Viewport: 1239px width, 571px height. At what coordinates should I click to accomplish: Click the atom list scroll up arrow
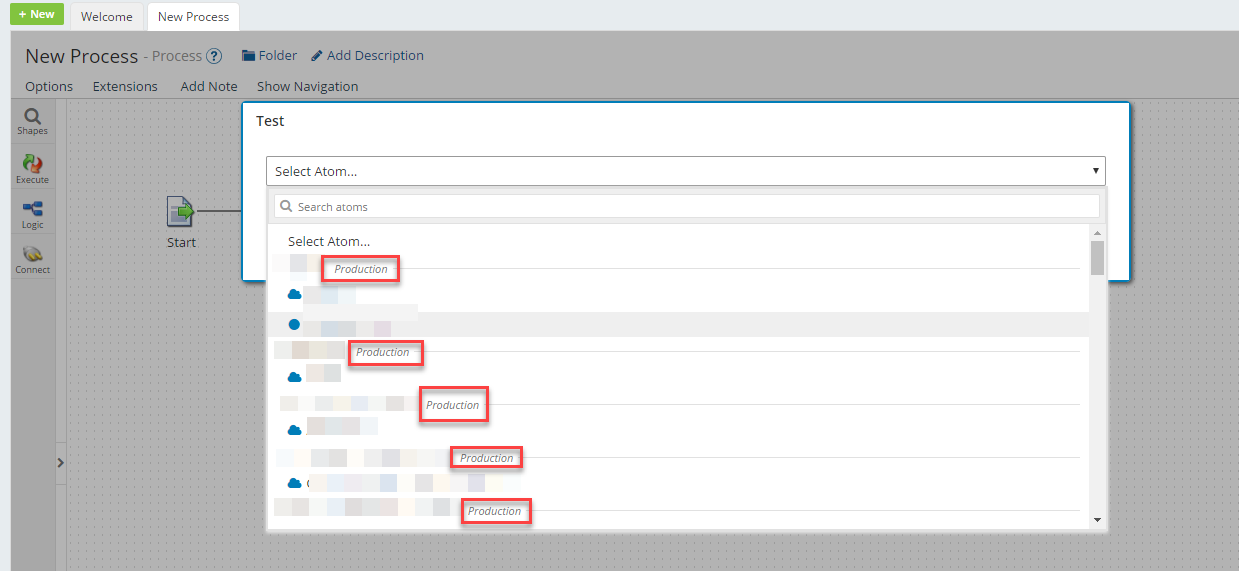click(1097, 232)
